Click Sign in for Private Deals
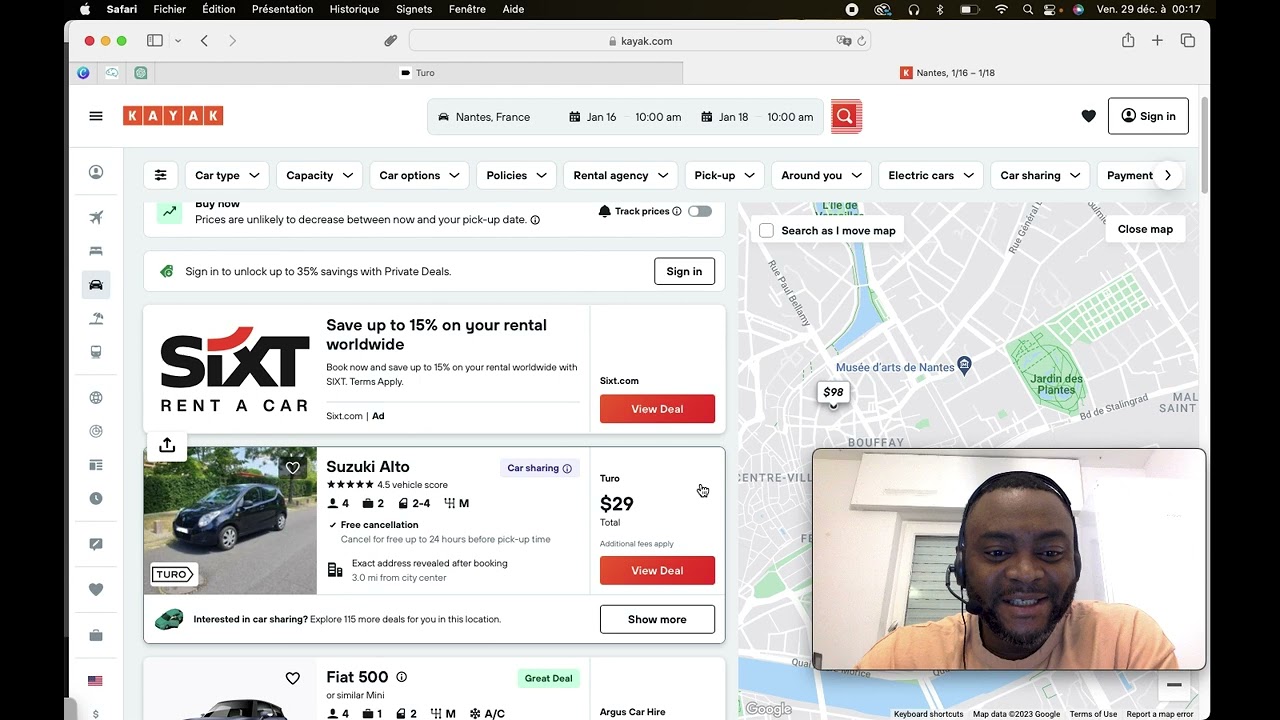The image size is (1280, 720). coord(684,271)
